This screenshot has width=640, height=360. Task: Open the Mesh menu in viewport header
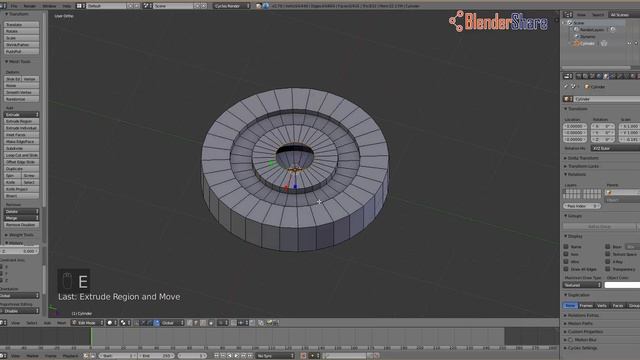coord(61,323)
